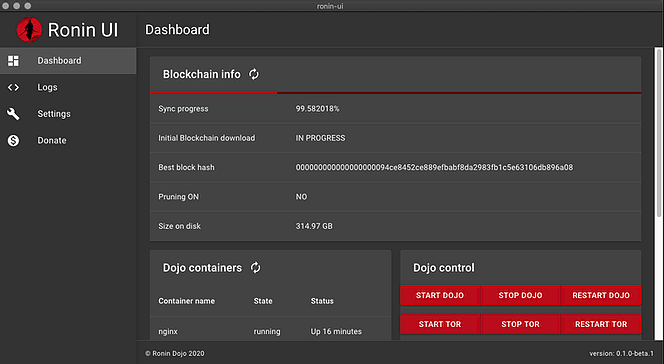664x364 pixels.
Task: Click the Ronin UI samurai logo
Action: [x=29, y=30]
